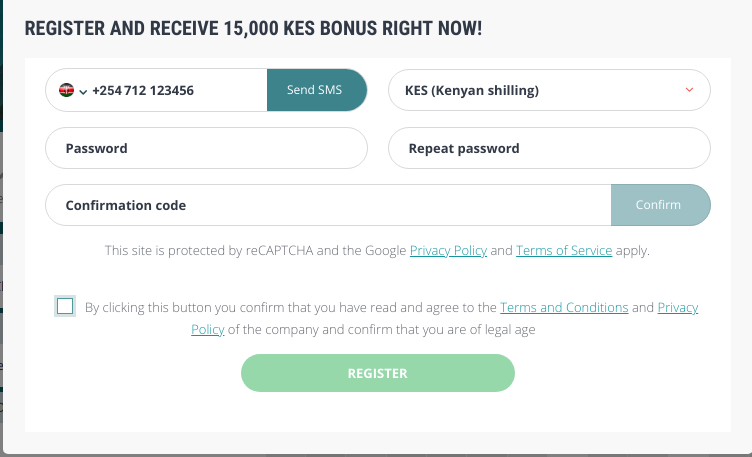Image resolution: width=752 pixels, height=457 pixels.
Task: Click the Kenya flag icon
Action: click(67, 90)
